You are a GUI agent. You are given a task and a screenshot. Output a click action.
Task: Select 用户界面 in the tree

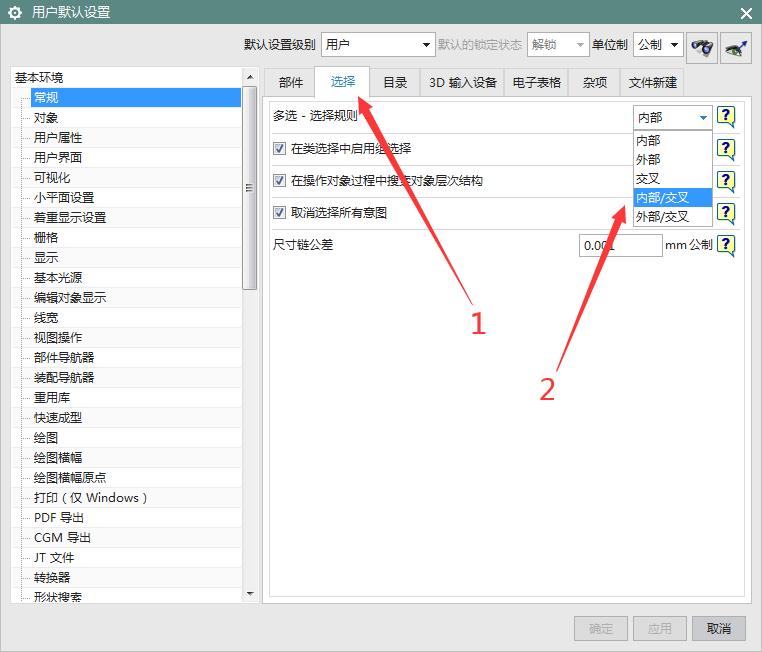pos(58,157)
